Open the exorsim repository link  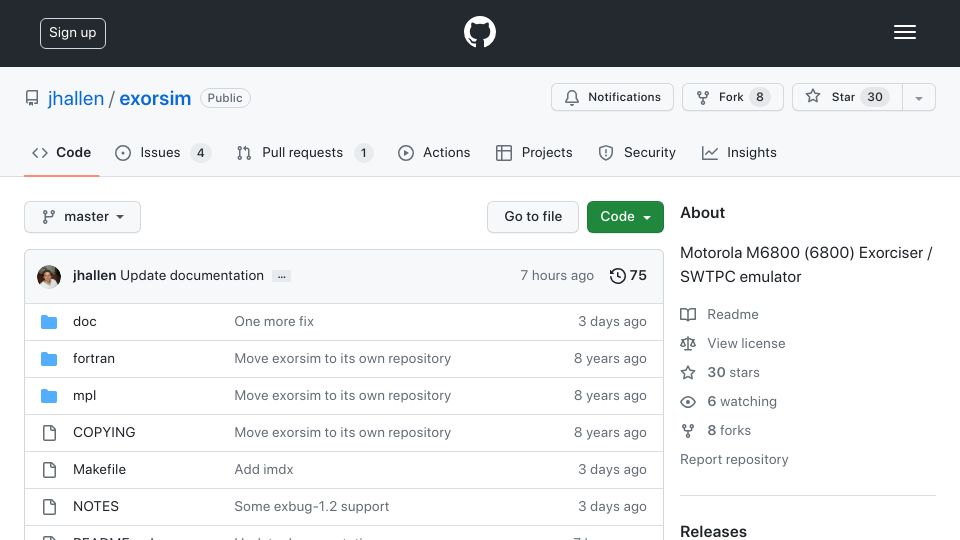point(155,98)
